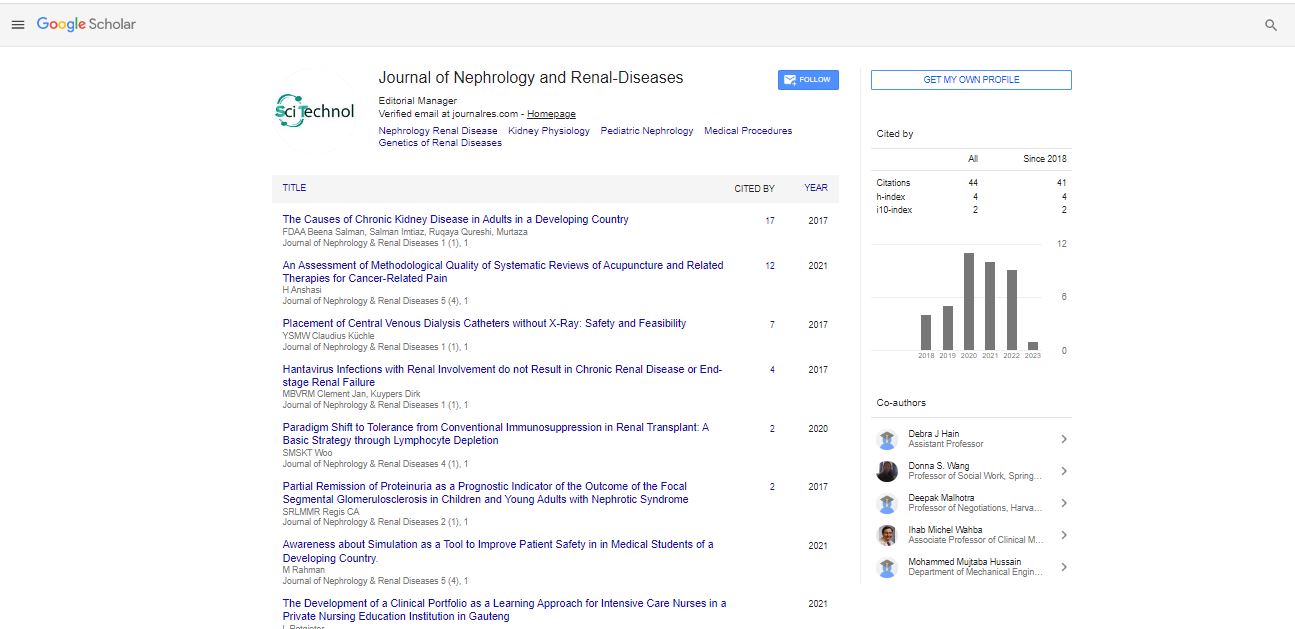Click Mohammed Mujtaba Hussain's avatar
The width and height of the screenshot is (1295, 629).
[x=887, y=567]
